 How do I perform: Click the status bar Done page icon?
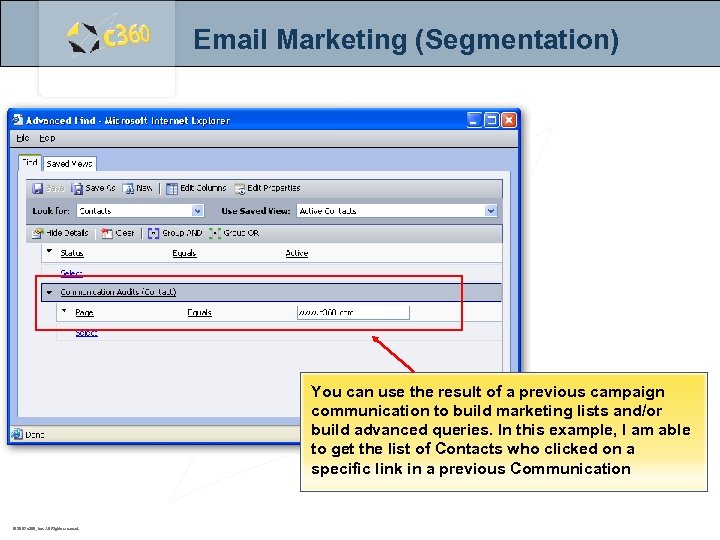tap(17, 434)
